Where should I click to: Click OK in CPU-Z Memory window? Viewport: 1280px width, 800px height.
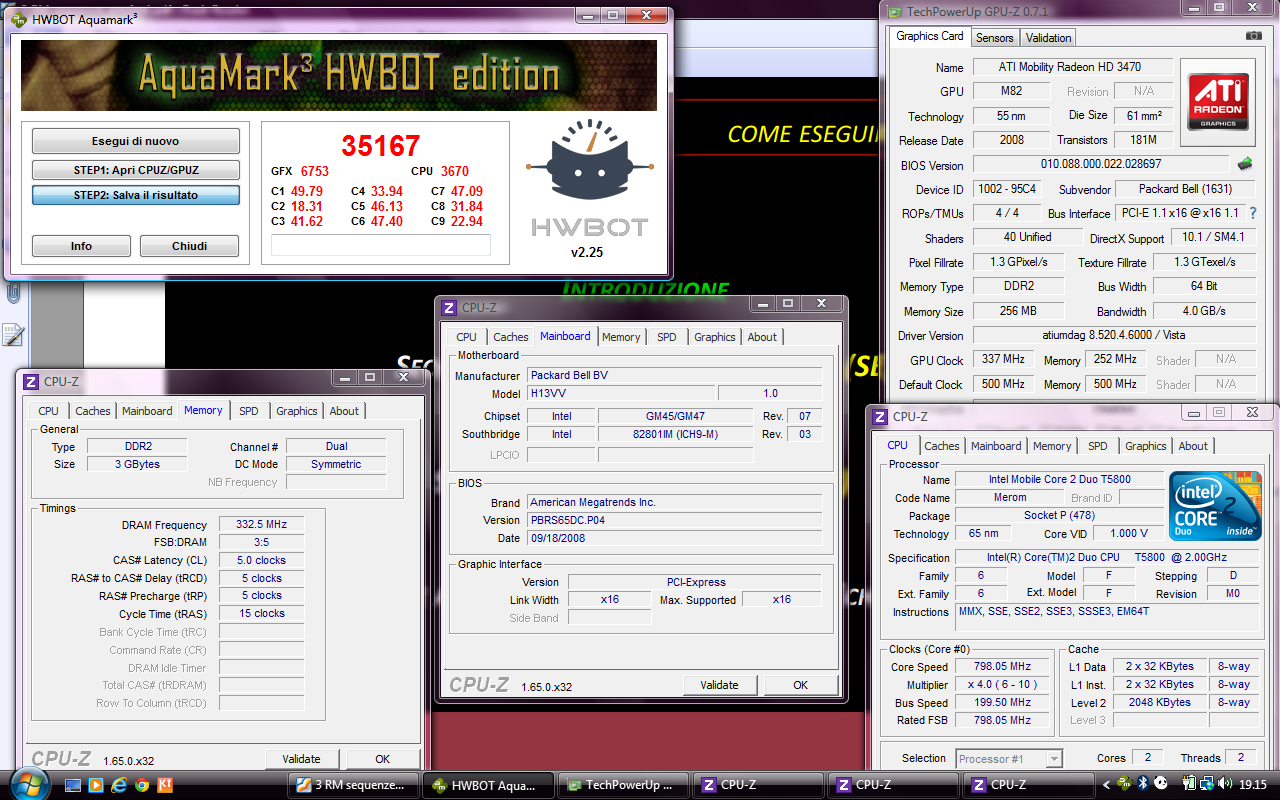tap(382, 759)
